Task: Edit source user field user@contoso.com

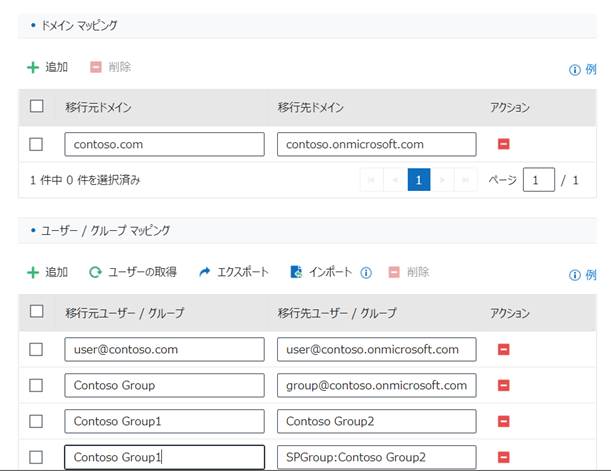Action: point(164,349)
